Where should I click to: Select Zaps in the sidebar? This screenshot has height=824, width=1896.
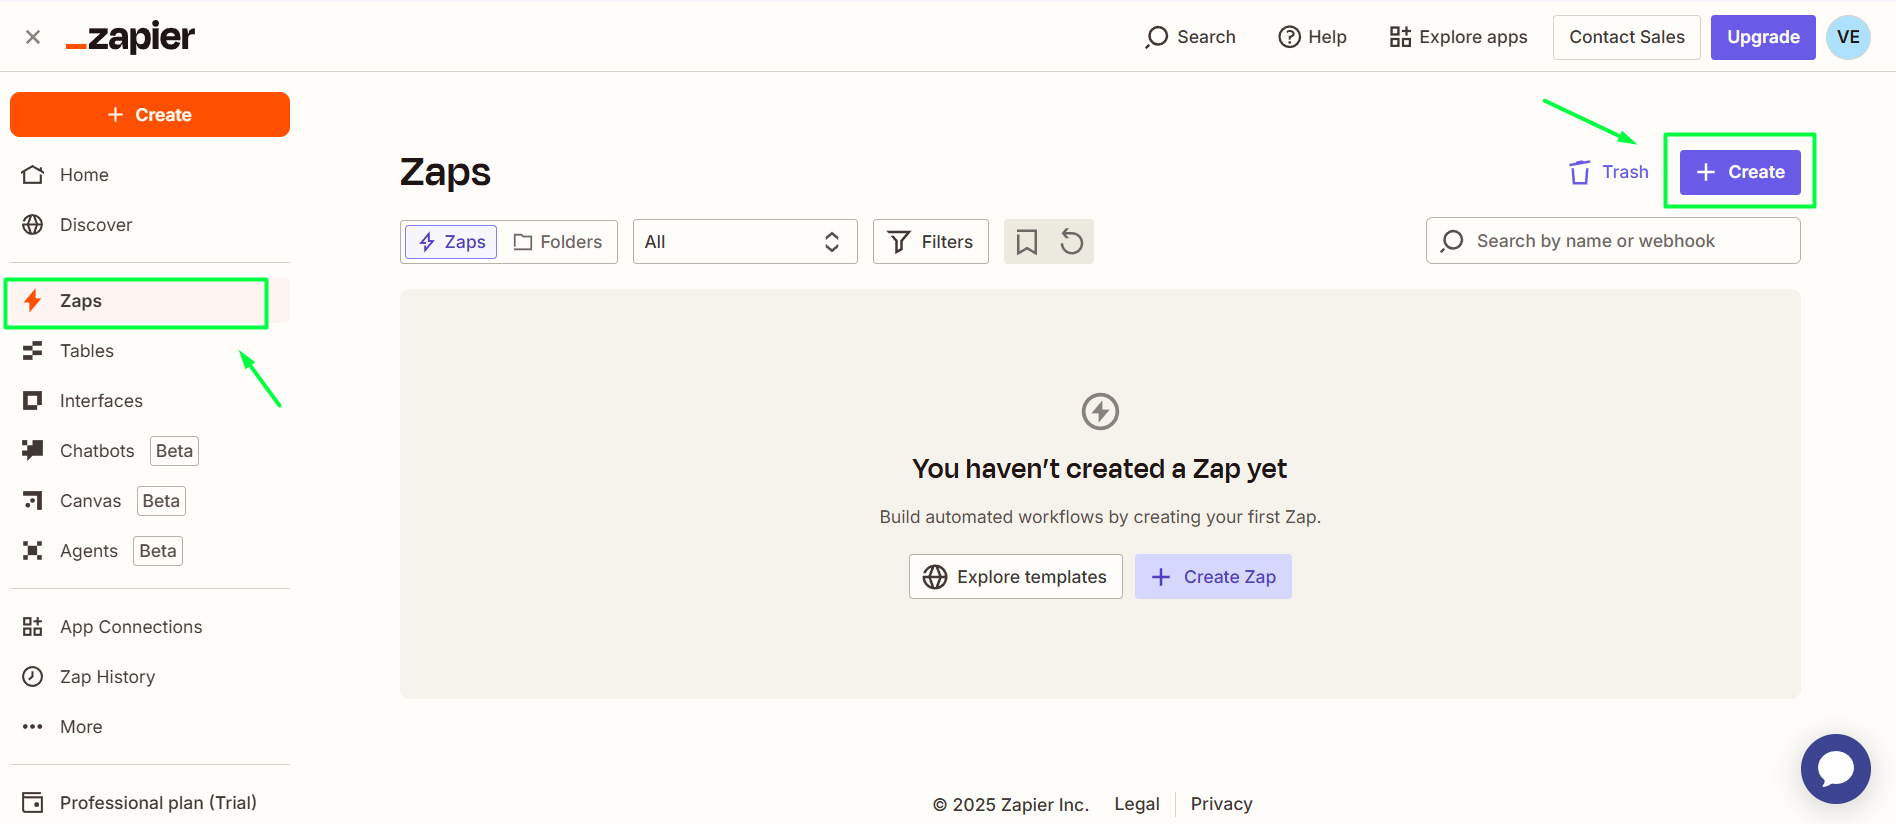[150, 301]
